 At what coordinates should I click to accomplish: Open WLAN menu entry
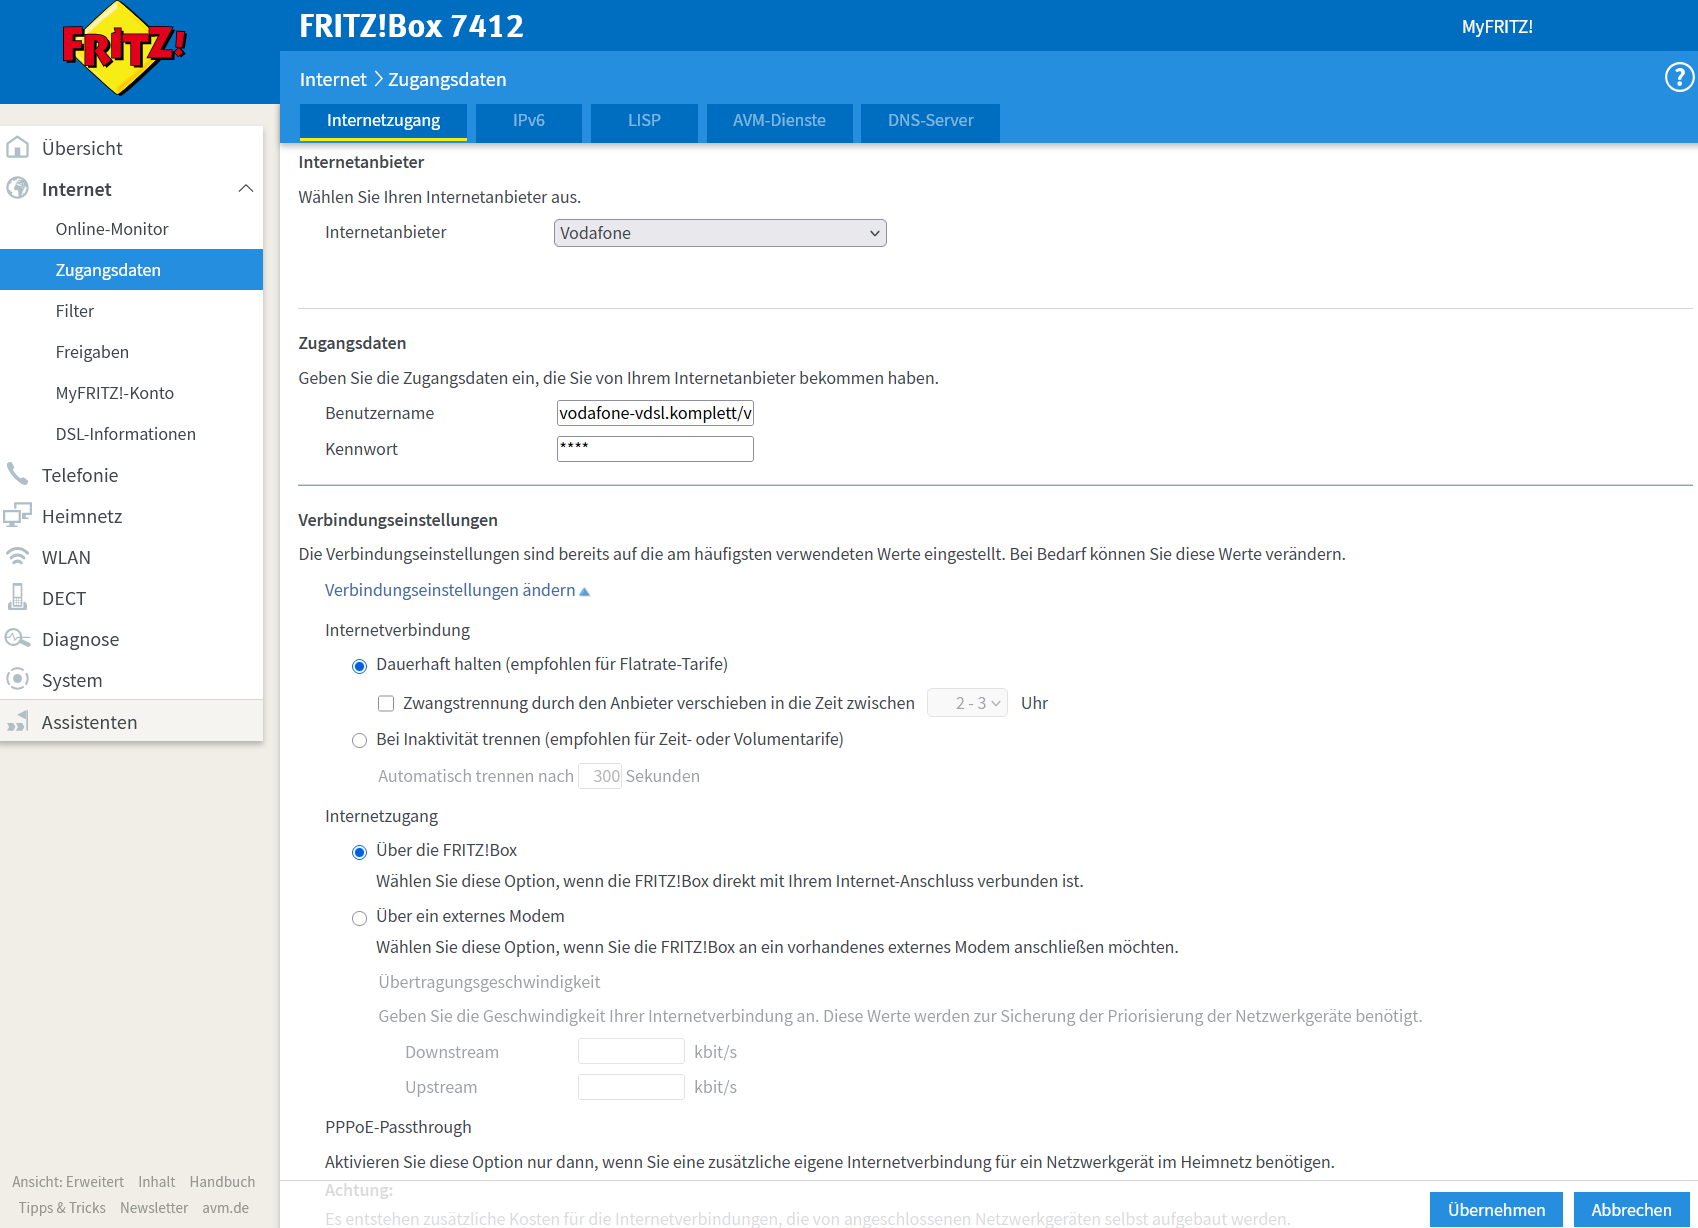click(x=131, y=557)
